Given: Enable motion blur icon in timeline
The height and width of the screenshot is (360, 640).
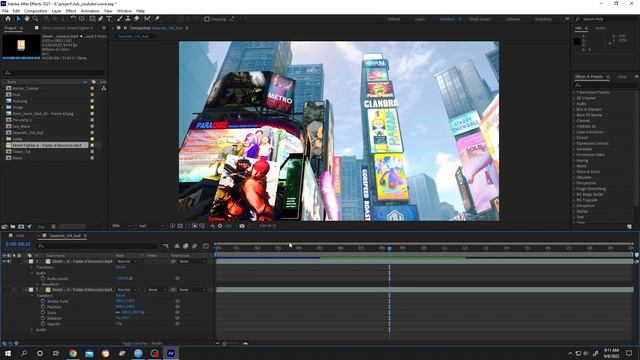Looking at the screenshot, I should pos(195,246).
